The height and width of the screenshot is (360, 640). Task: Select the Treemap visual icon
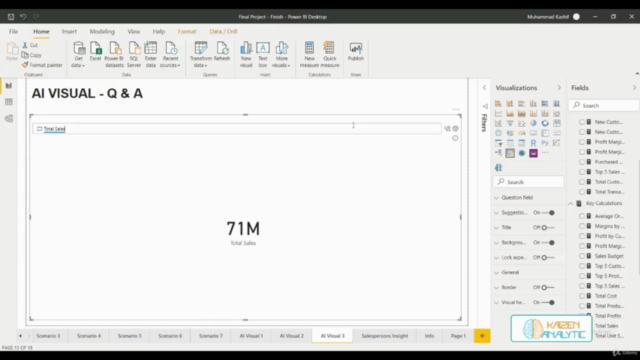(x=557, y=123)
